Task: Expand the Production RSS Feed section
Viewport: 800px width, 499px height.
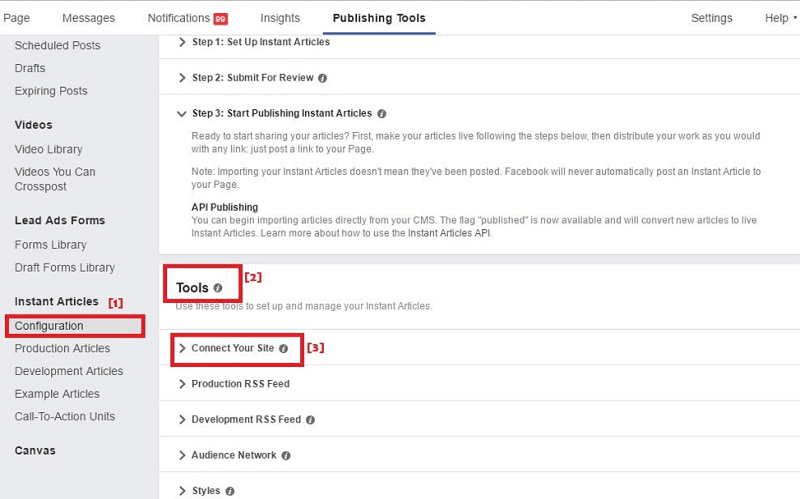Action: pyautogui.click(x=240, y=384)
